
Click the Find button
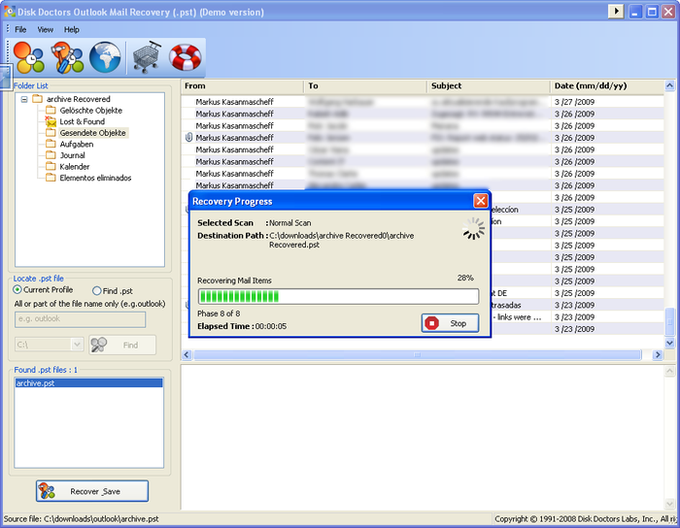point(122,345)
